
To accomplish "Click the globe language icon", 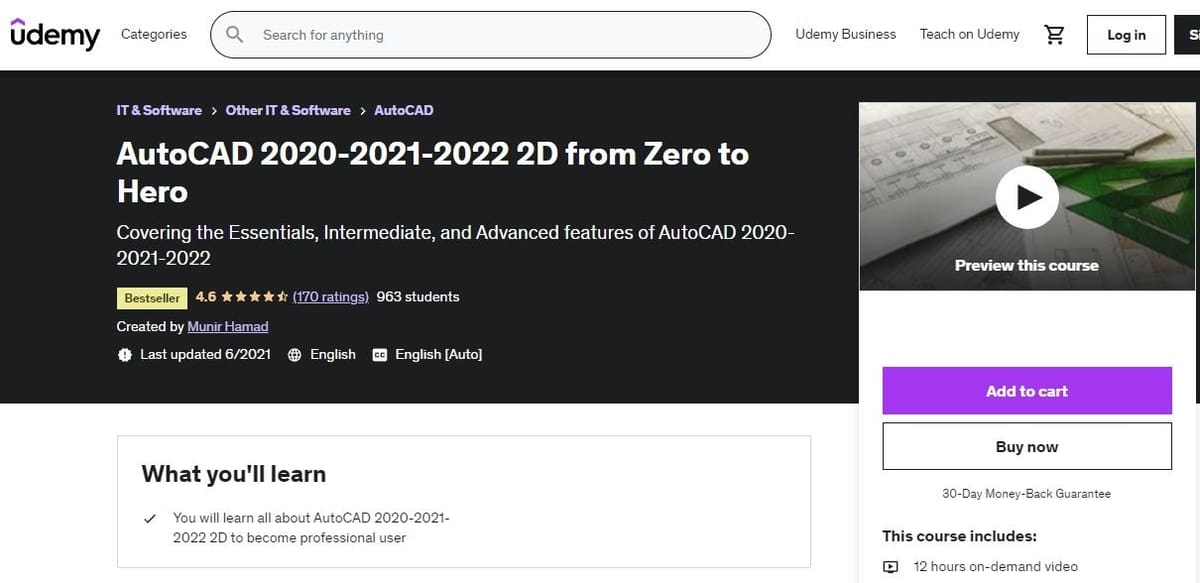I will [294, 355].
